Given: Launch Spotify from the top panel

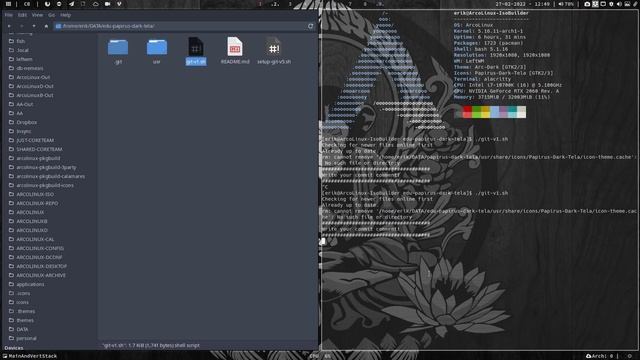Looking at the screenshot, I should pyautogui.click(x=59, y=4).
